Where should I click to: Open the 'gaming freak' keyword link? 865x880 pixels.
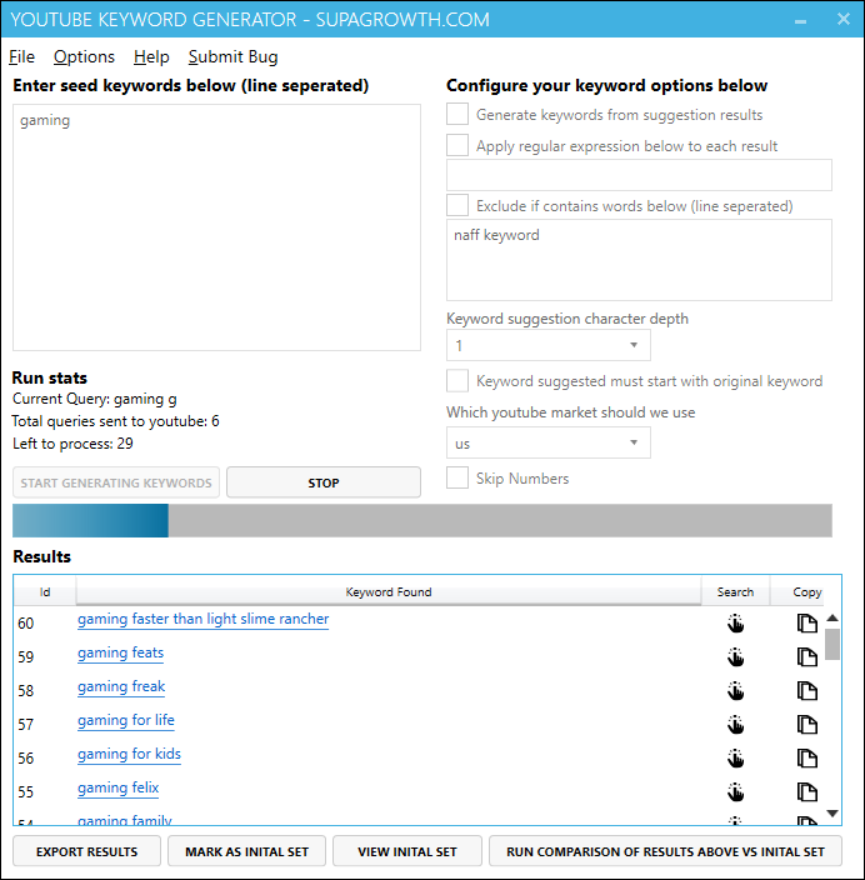click(121, 686)
